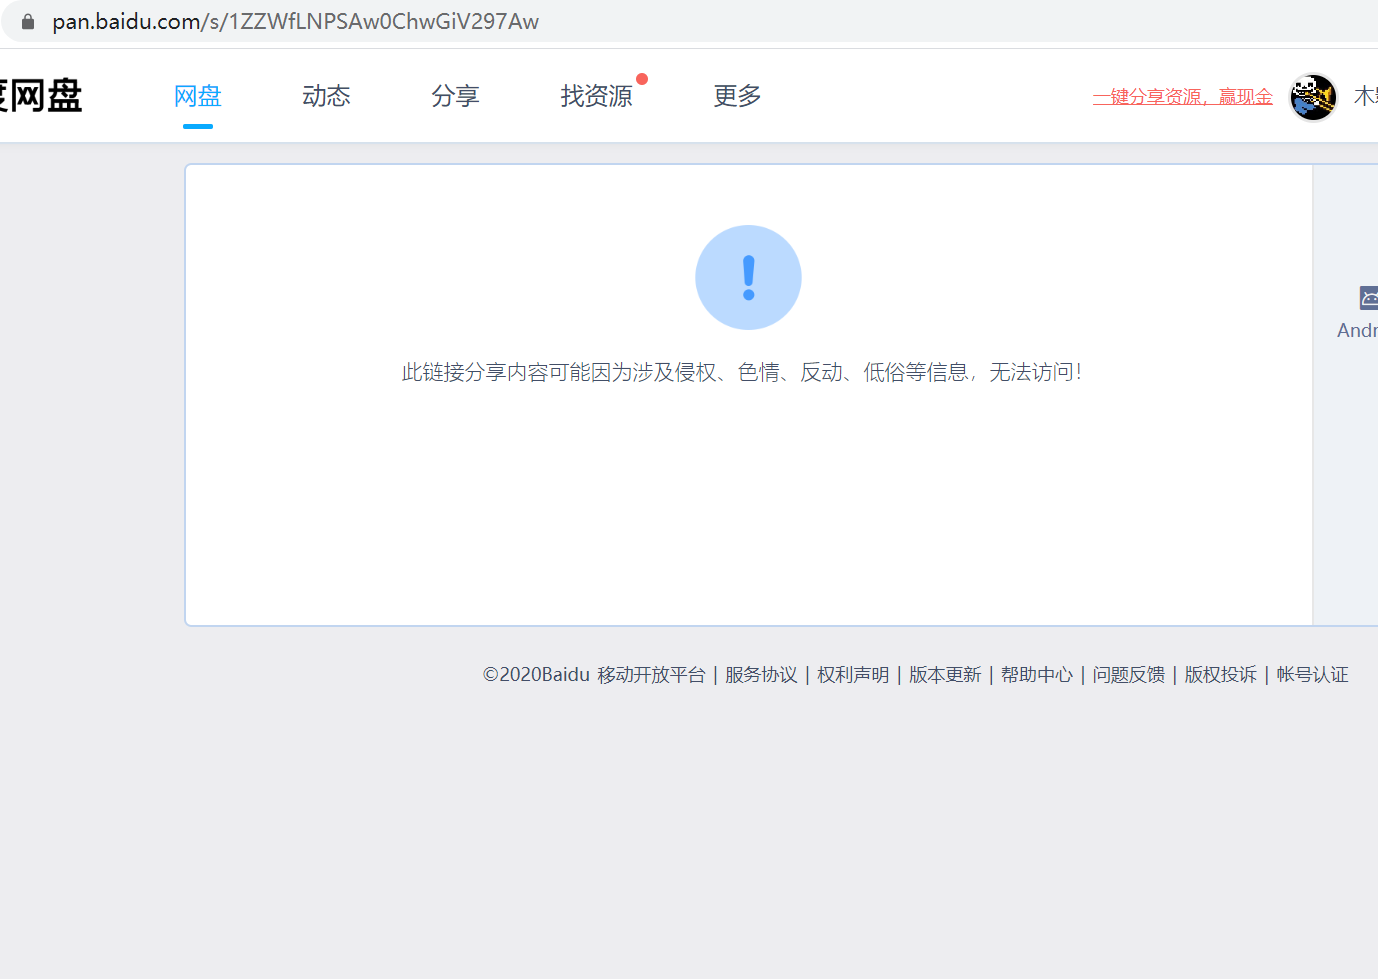1378x979 pixels.
Task: Open the 移动开放平台 footer link
Action: [652, 675]
